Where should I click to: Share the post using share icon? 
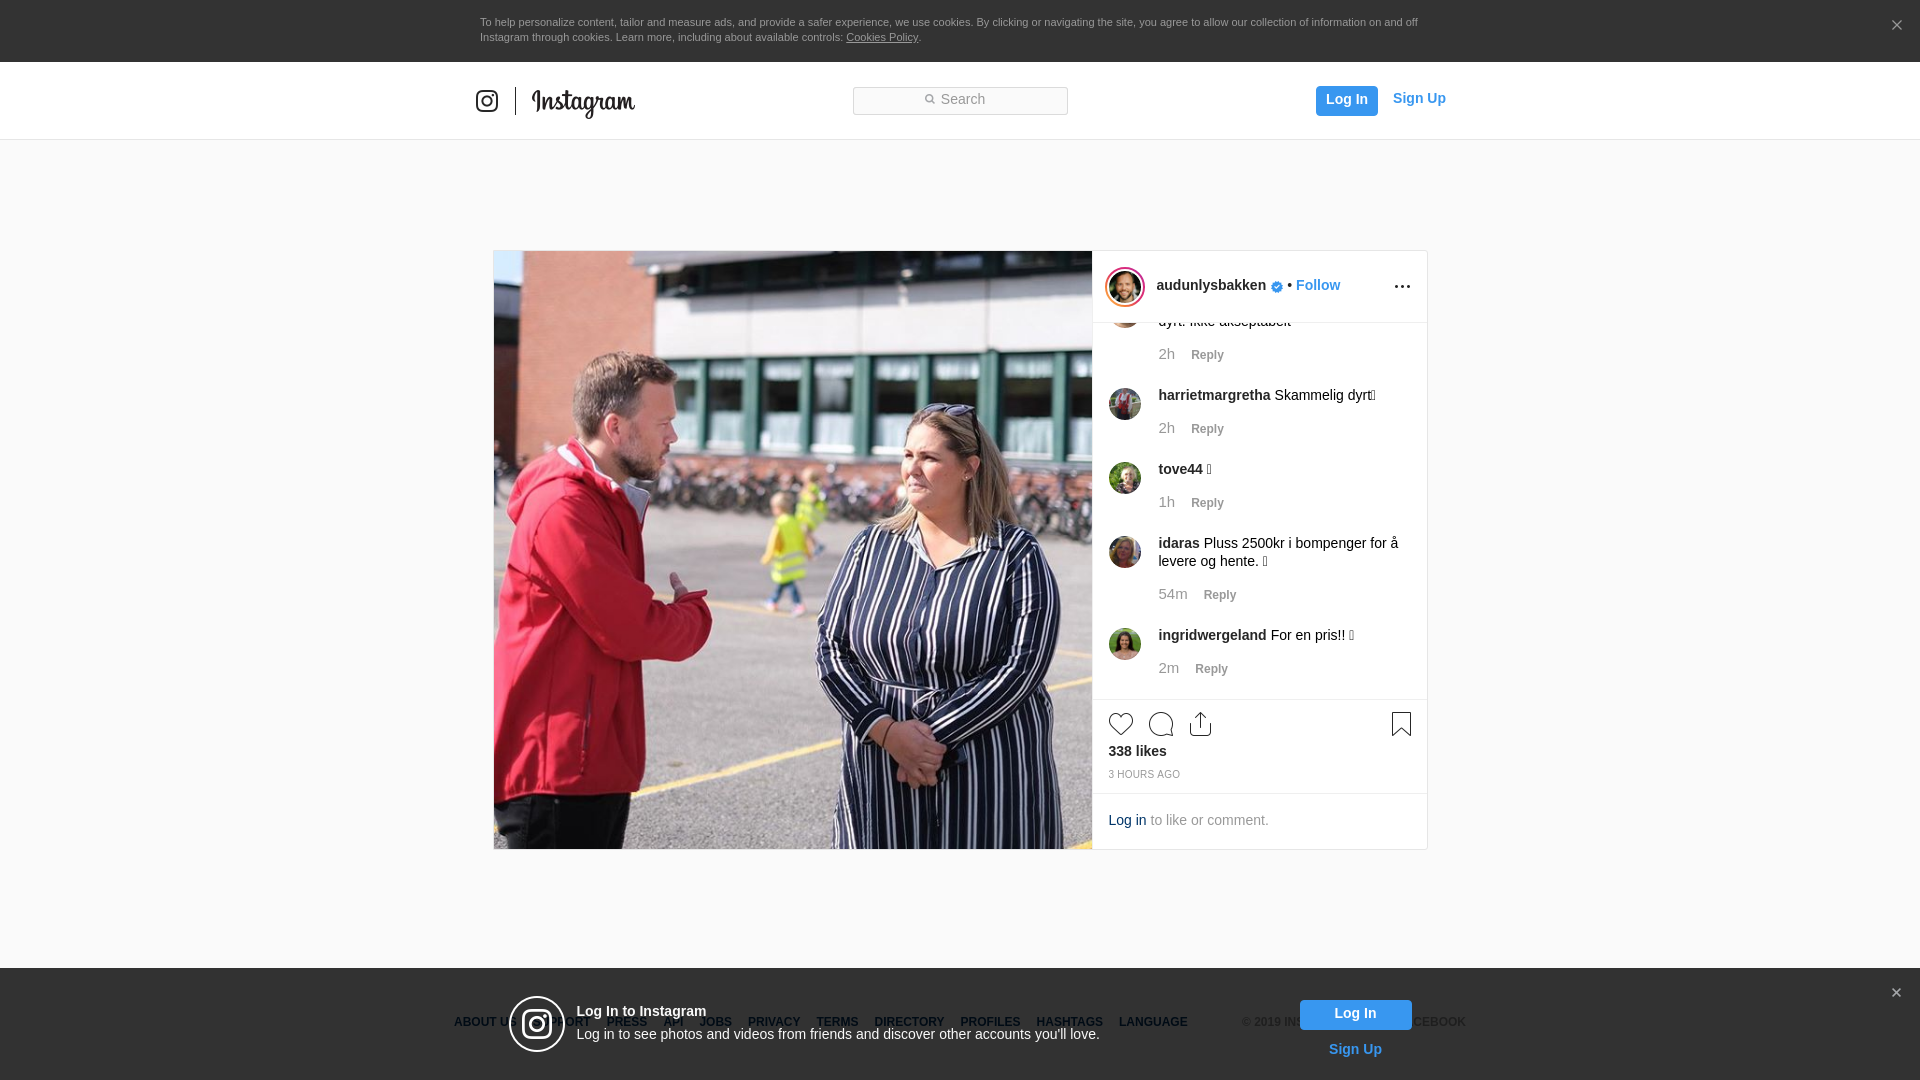pyautogui.click(x=1201, y=724)
